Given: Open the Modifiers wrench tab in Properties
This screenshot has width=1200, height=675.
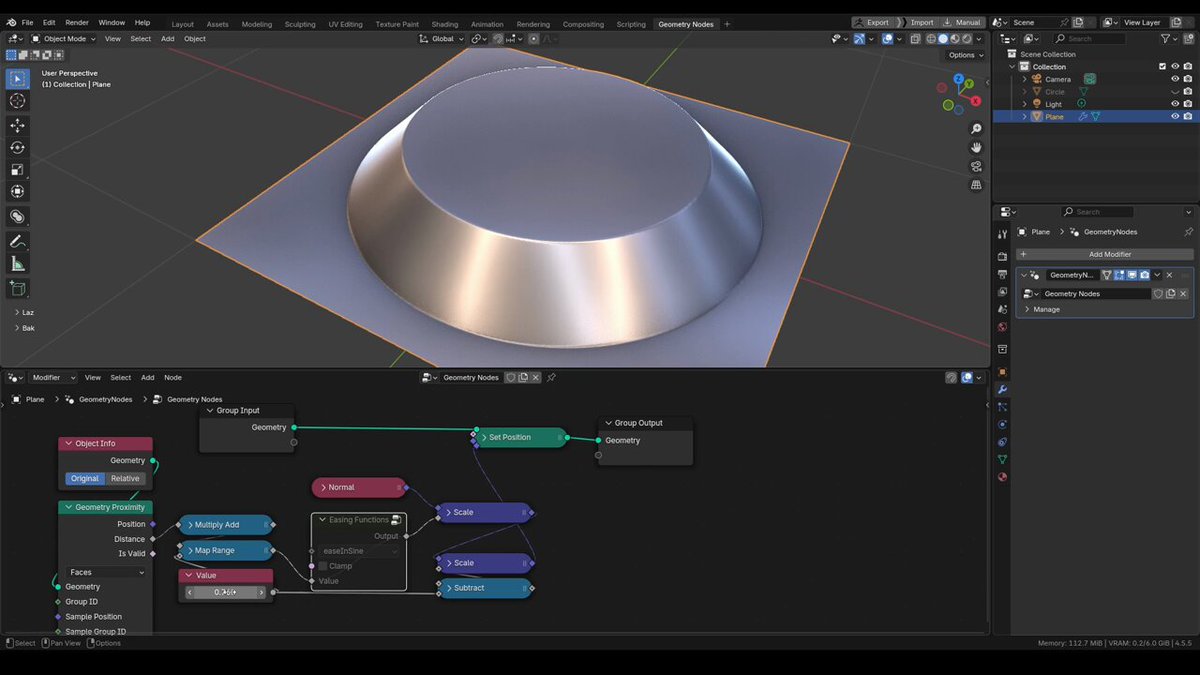Looking at the screenshot, I should tap(1002, 389).
